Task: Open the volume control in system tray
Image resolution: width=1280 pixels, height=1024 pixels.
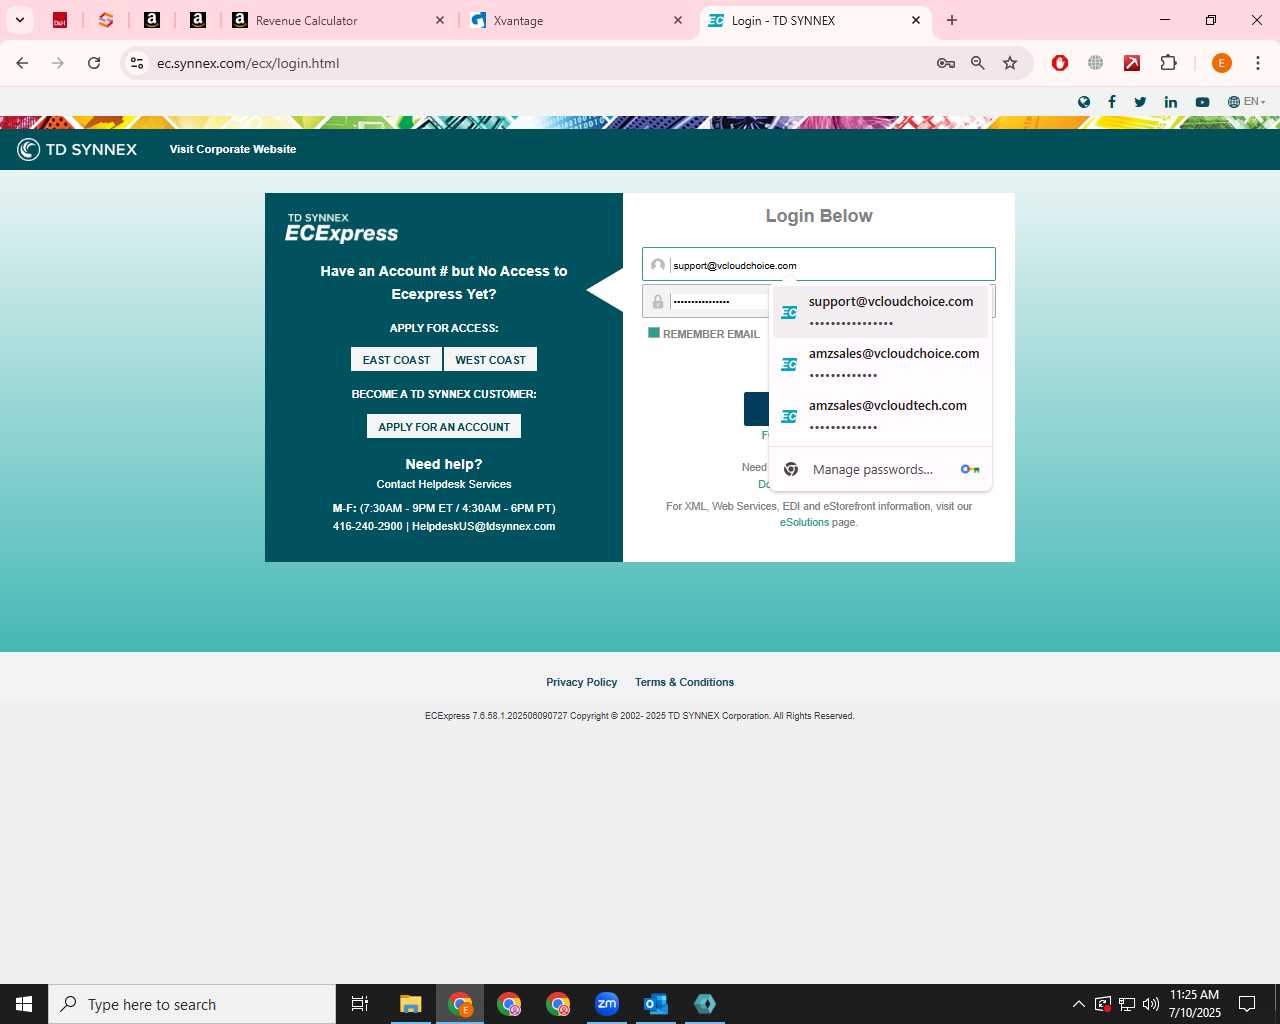Action: coord(1151,1004)
